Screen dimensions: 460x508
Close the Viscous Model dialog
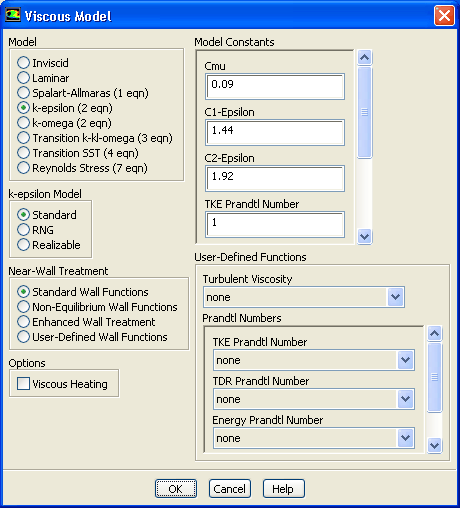(444, 15)
